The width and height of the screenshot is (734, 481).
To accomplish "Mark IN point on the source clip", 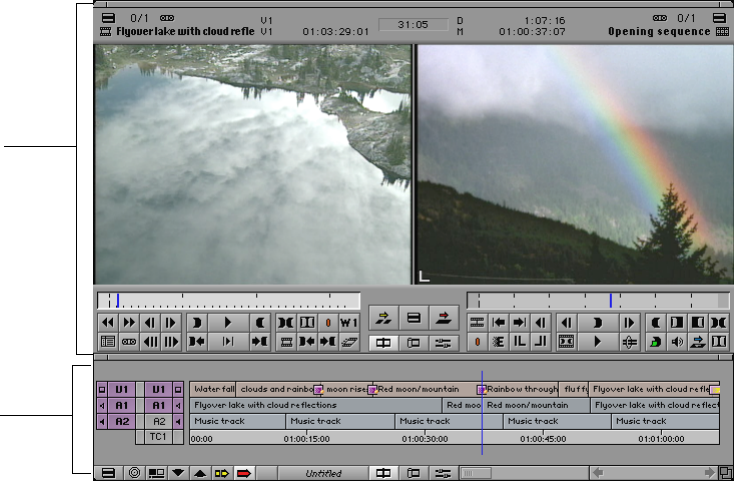I will 197,323.
